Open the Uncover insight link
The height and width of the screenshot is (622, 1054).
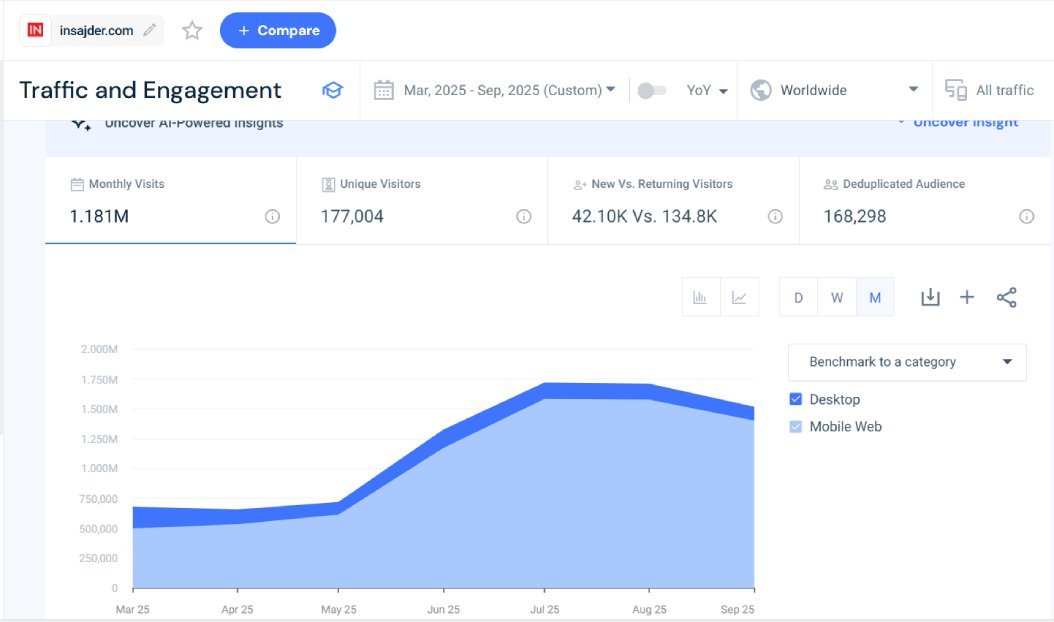[963, 121]
